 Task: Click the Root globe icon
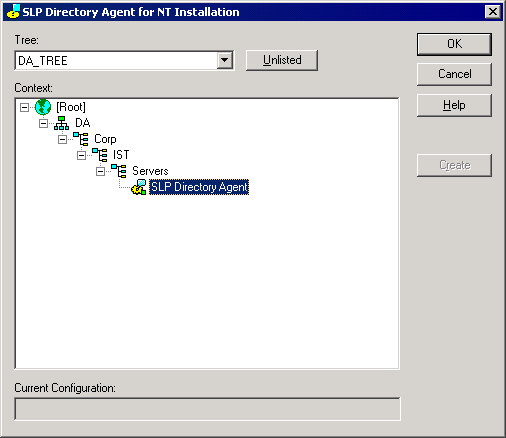tap(43, 107)
